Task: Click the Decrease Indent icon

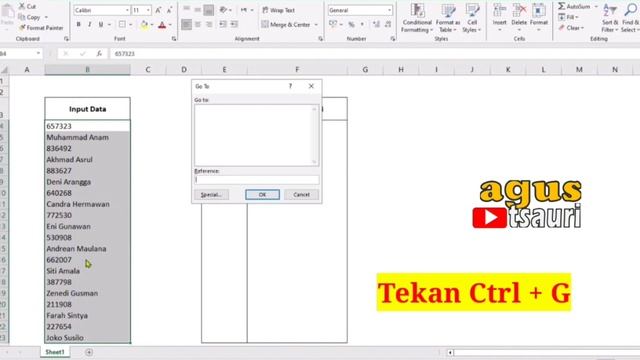Action: (x=223, y=24)
